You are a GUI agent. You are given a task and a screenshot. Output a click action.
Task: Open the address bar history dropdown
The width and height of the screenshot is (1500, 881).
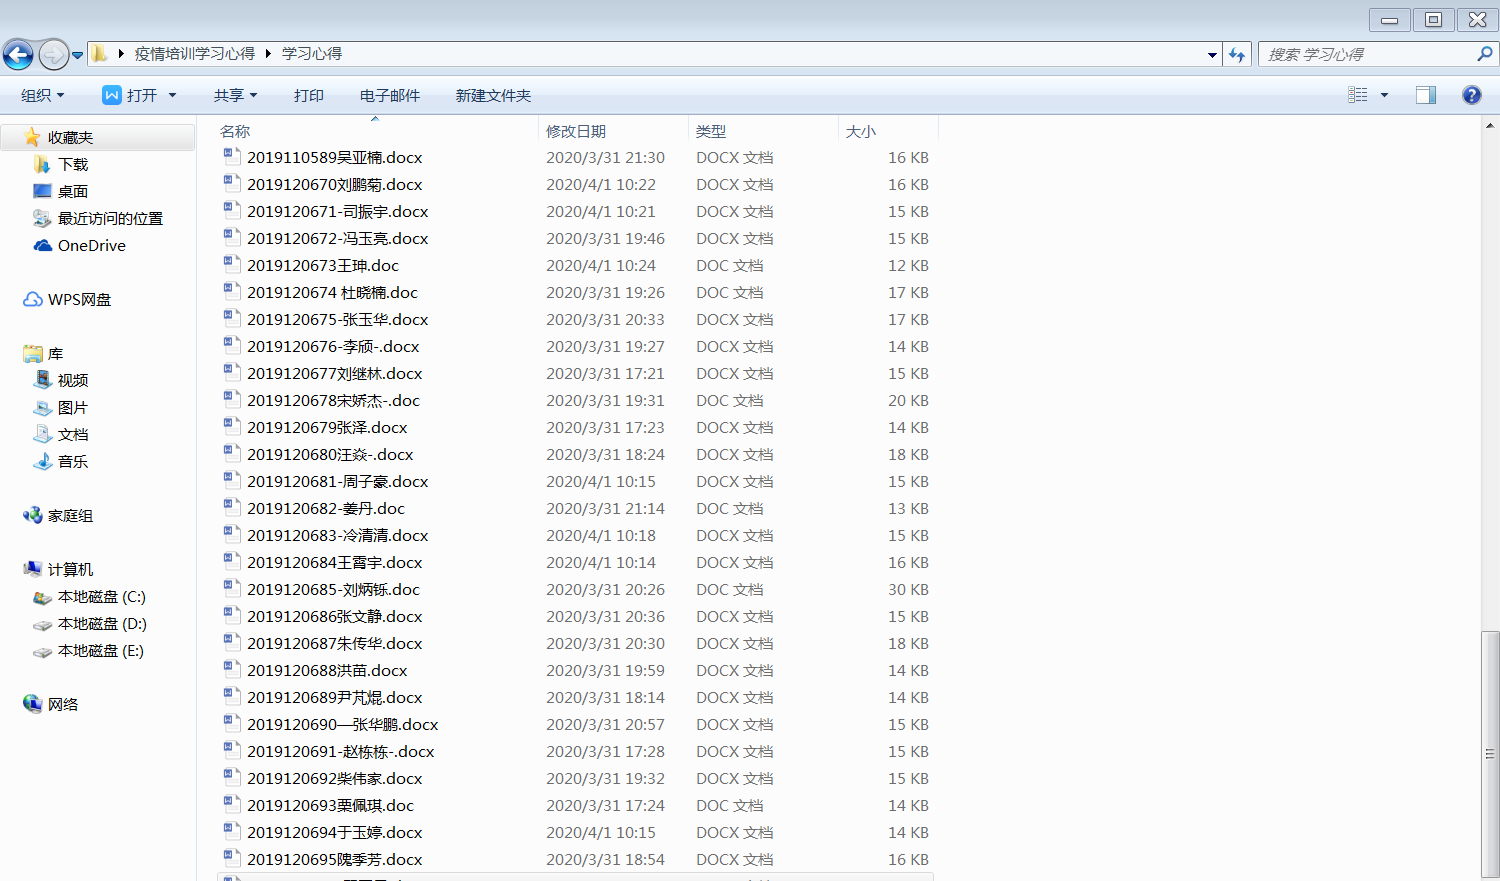click(x=1212, y=55)
